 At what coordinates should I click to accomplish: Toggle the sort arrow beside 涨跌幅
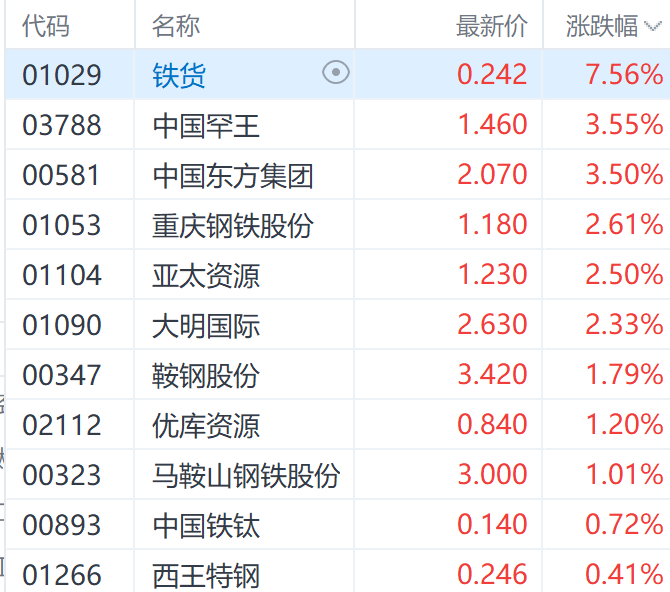(652, 27)
